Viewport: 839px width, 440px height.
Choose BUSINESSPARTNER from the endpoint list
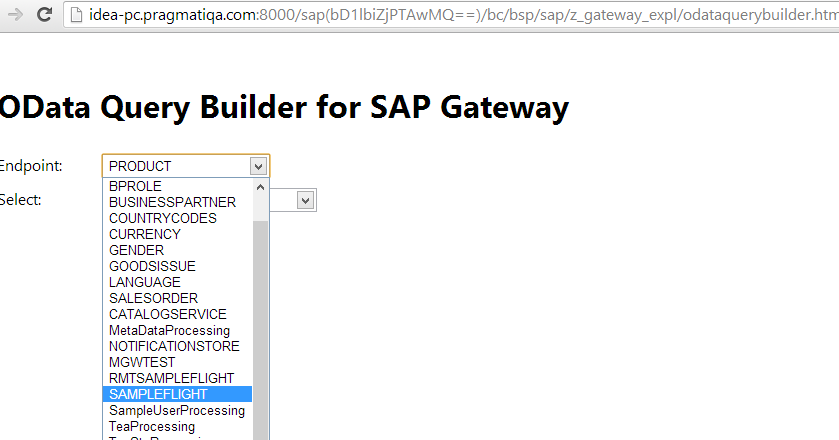click(x=177, y=202)
